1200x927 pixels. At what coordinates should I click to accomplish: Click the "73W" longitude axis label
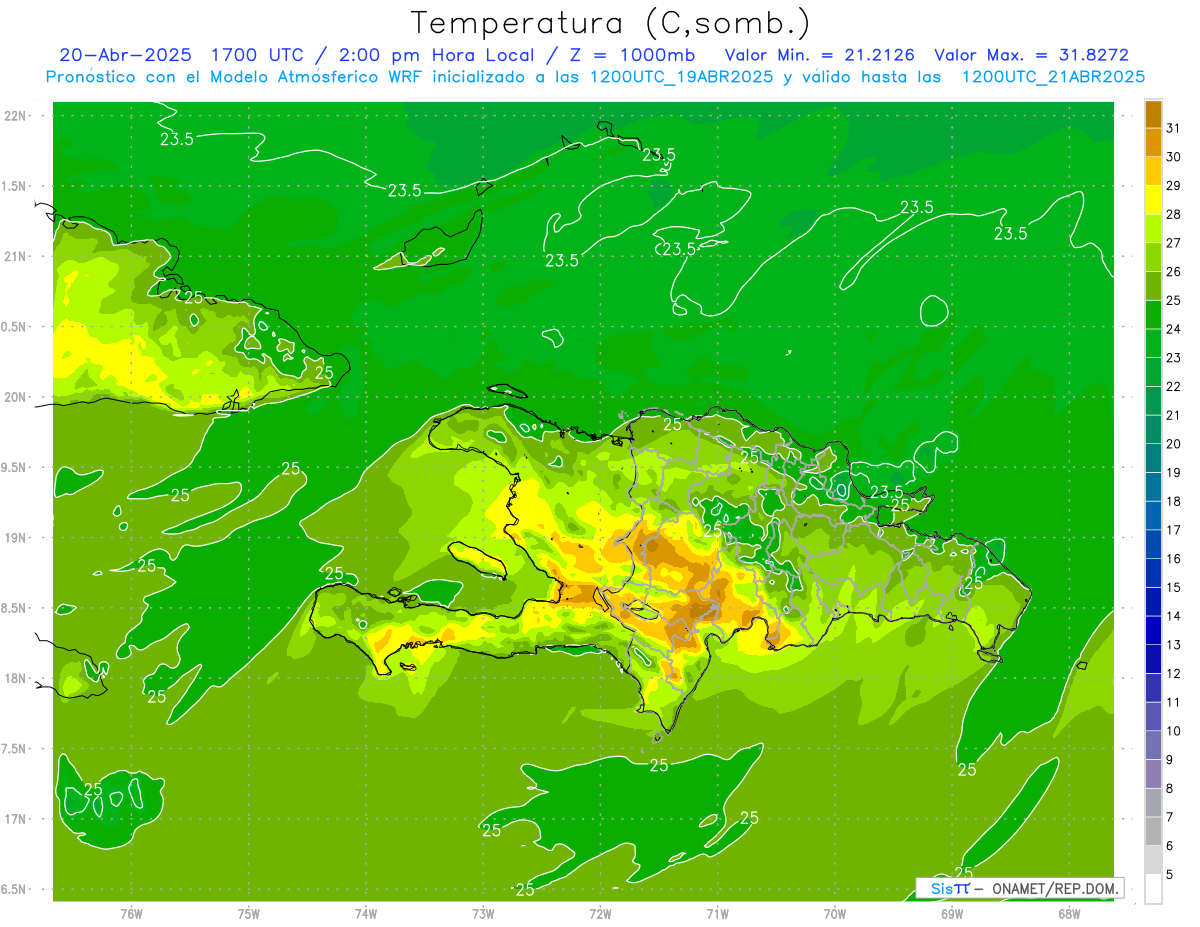click(x=483, y=913)
